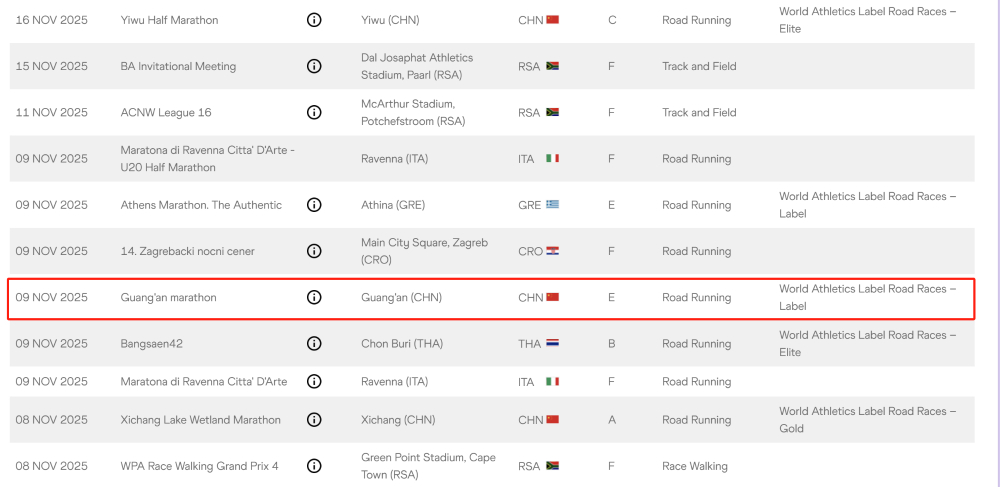
Task: Select the Yiwu Half Marathon event
Action: [169, 20]
